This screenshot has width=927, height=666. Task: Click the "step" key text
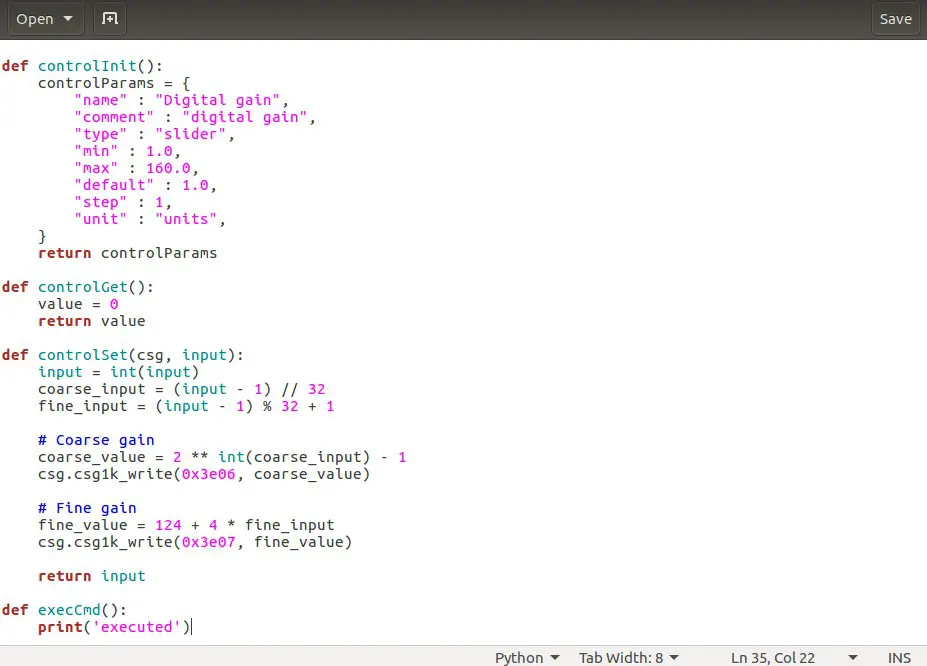click(101, 203)
